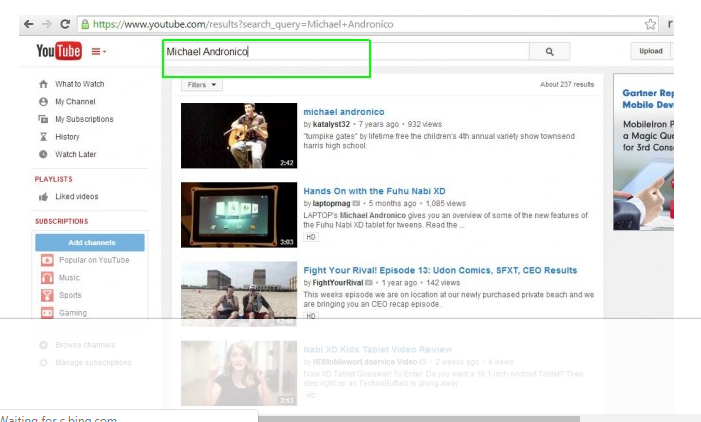The image size is (701, 422).
Task: Open the guide menu next to YouTube logo
Action: 98,51
